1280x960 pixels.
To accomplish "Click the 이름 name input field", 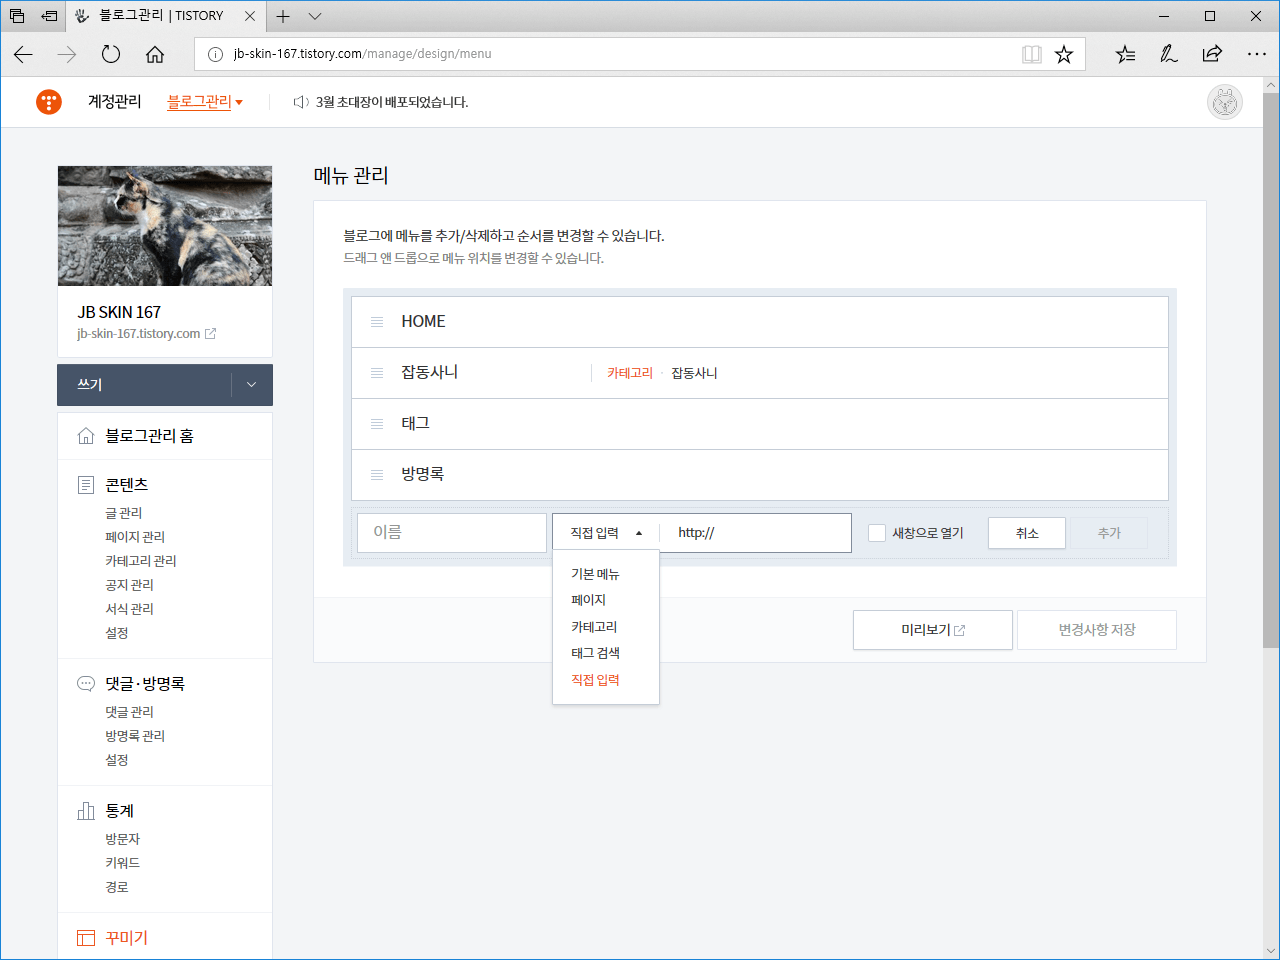I will click(452, 533).
